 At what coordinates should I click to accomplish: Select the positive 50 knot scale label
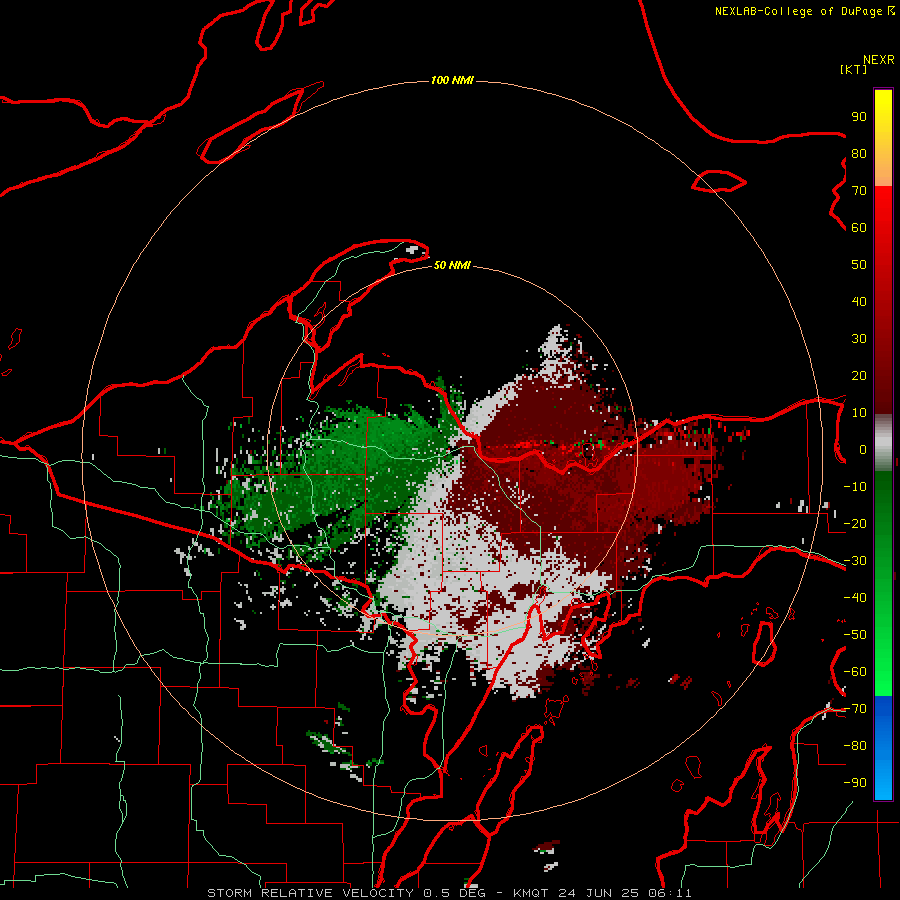(x=859, y=265)
